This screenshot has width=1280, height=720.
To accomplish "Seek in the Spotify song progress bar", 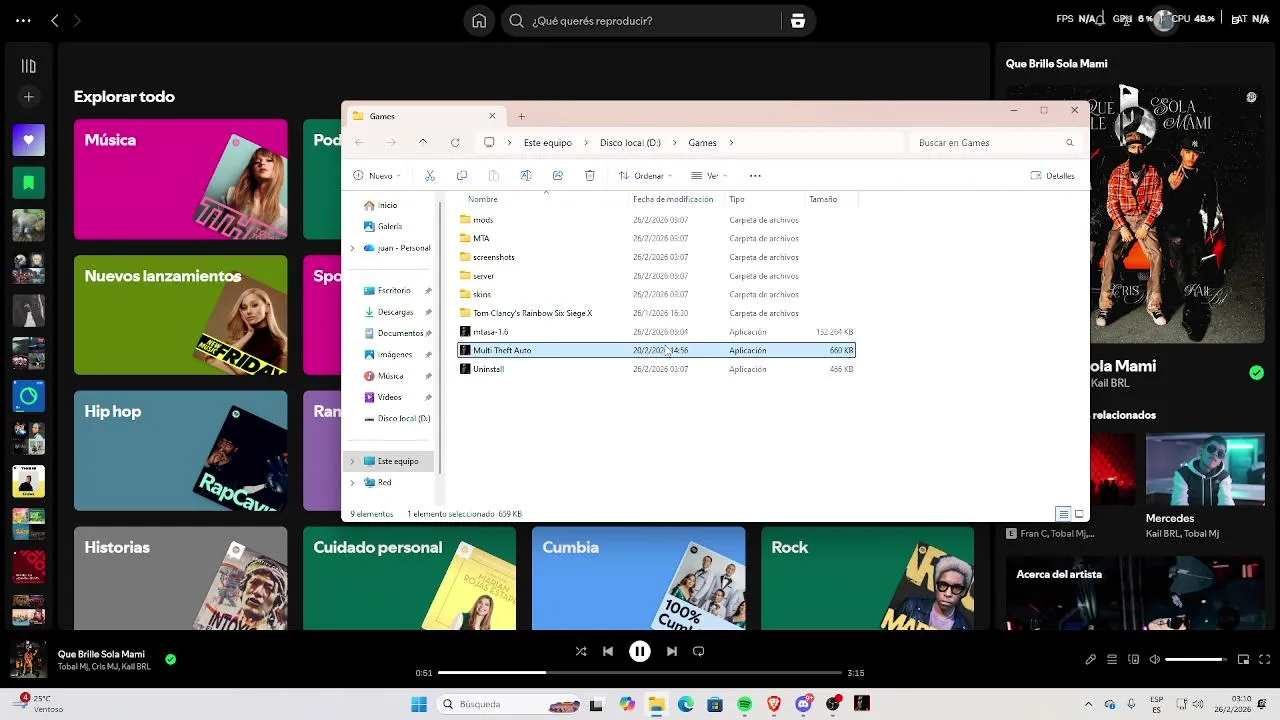I will tap(640, 673).
